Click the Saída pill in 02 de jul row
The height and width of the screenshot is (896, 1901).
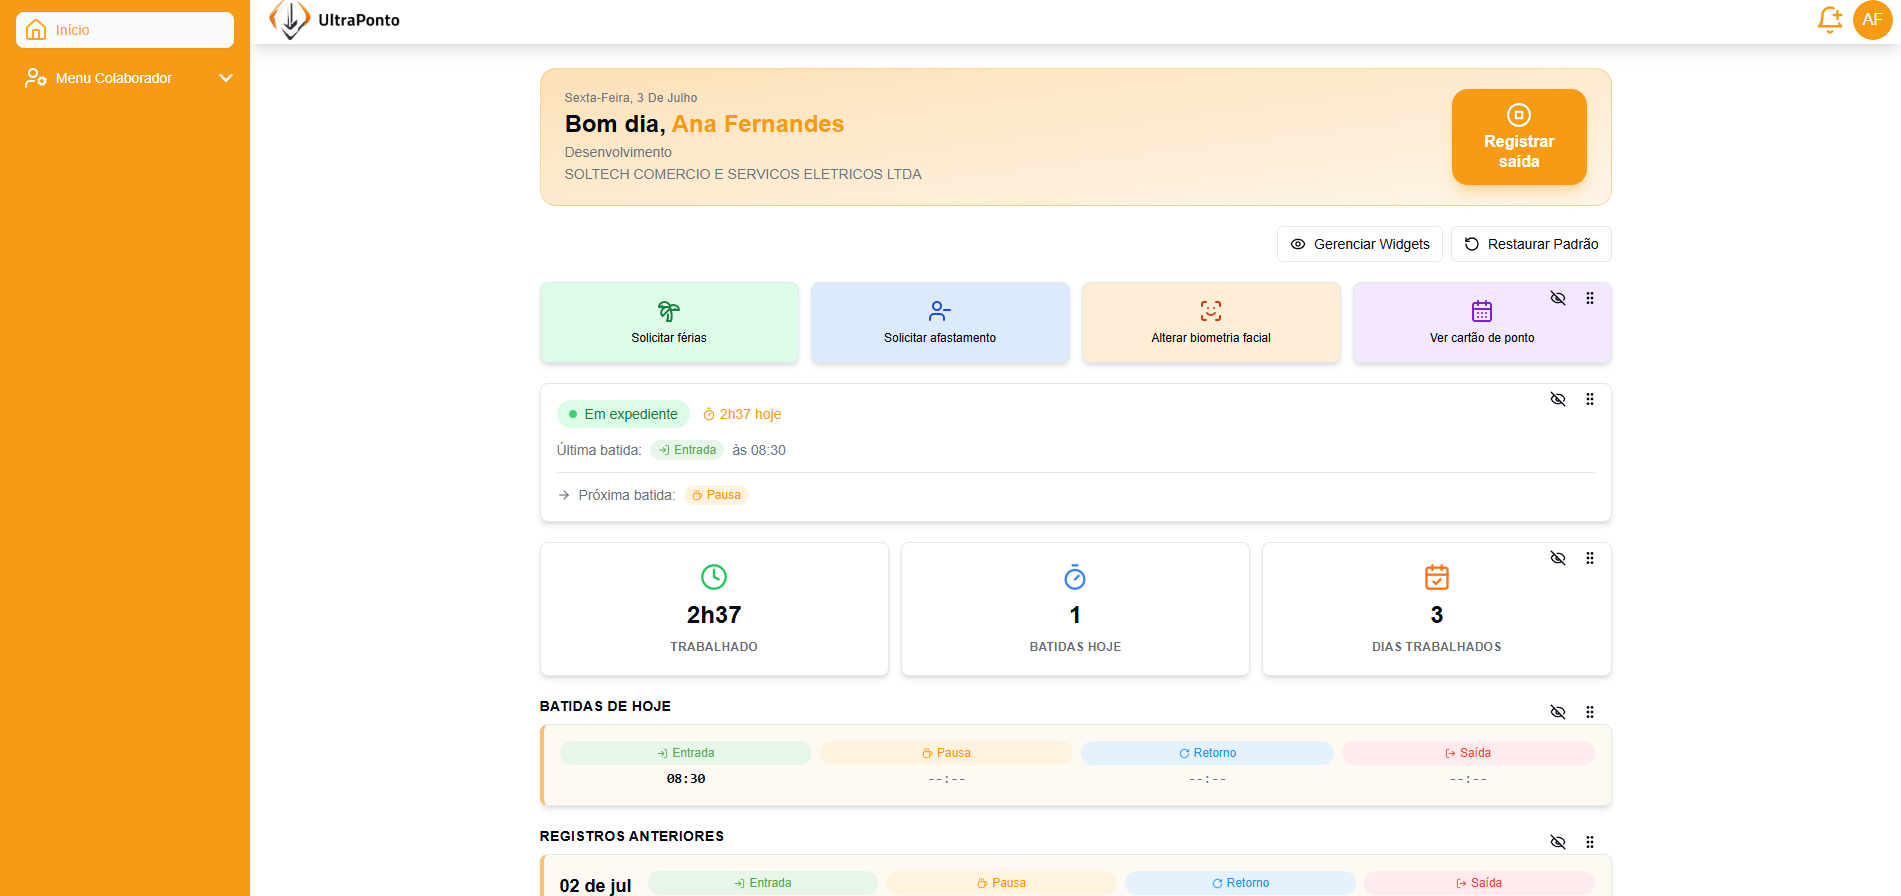click(x=1479, y=883)
